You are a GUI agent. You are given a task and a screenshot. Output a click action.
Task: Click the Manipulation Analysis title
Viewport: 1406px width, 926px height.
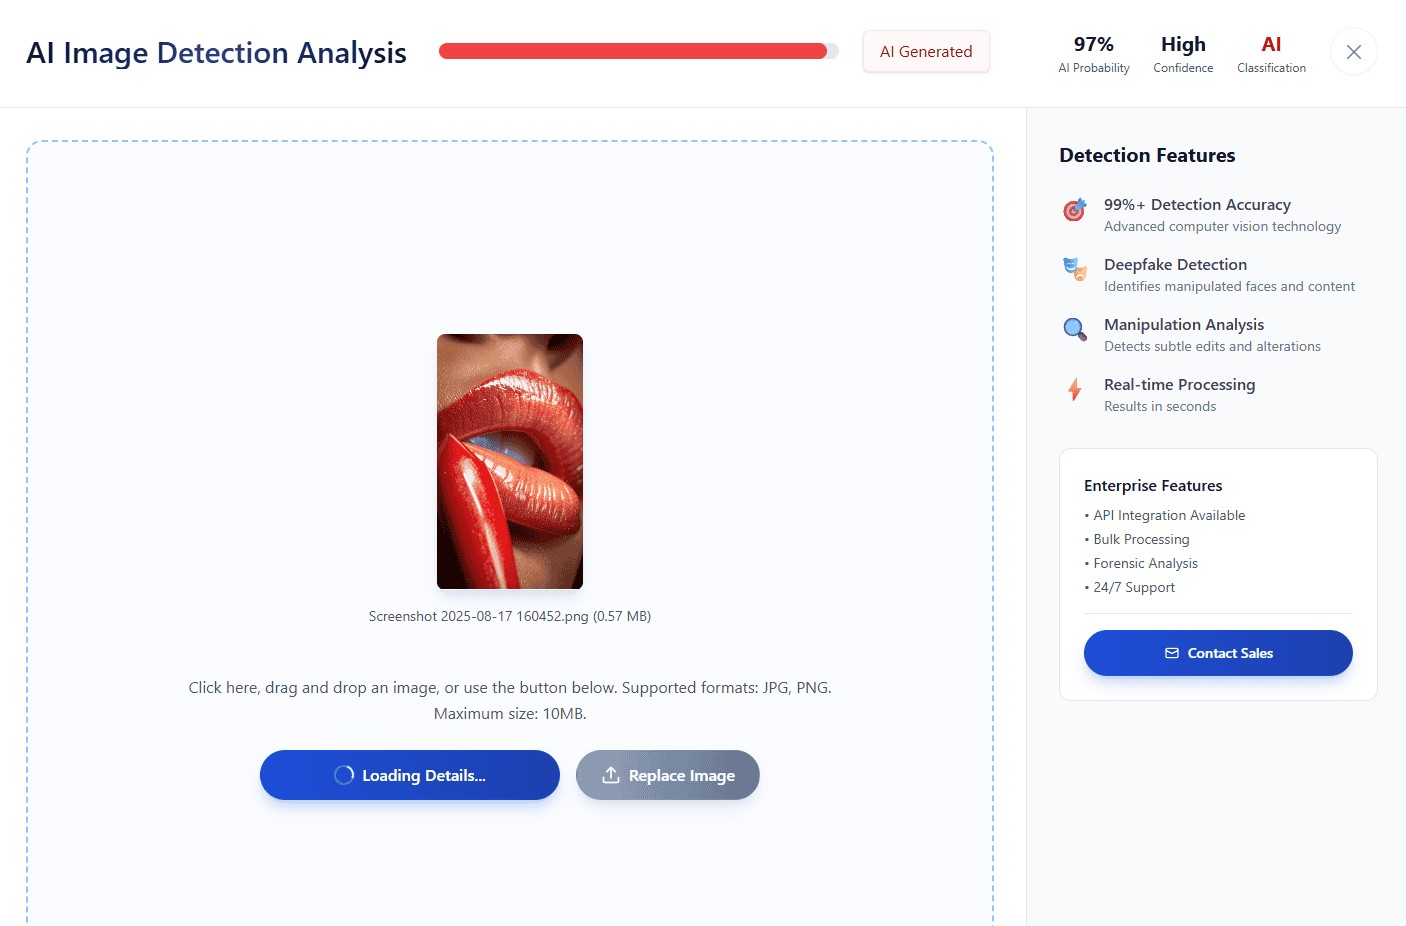[x=1184, y=325]
